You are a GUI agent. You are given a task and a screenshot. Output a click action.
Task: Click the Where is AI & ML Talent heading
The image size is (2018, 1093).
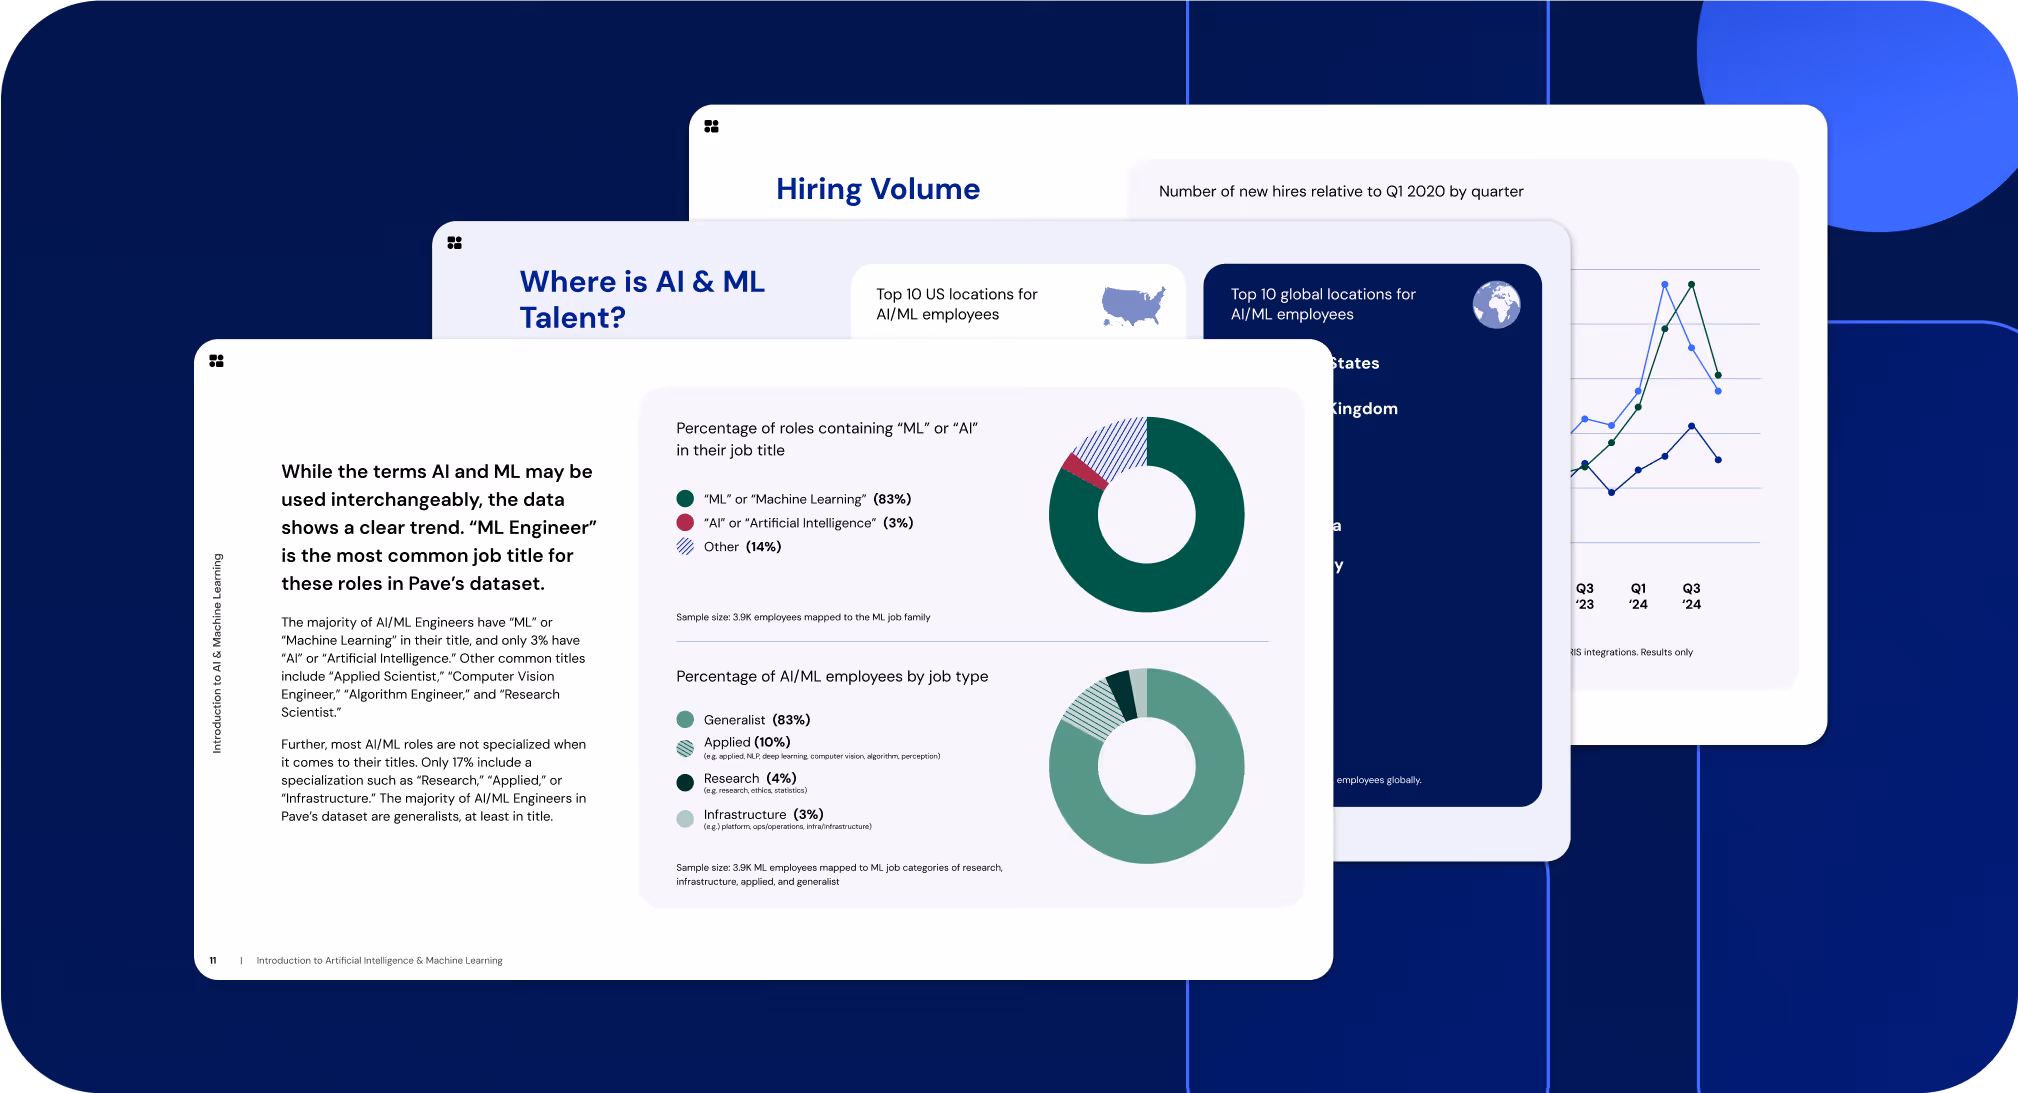pos(641,299)
